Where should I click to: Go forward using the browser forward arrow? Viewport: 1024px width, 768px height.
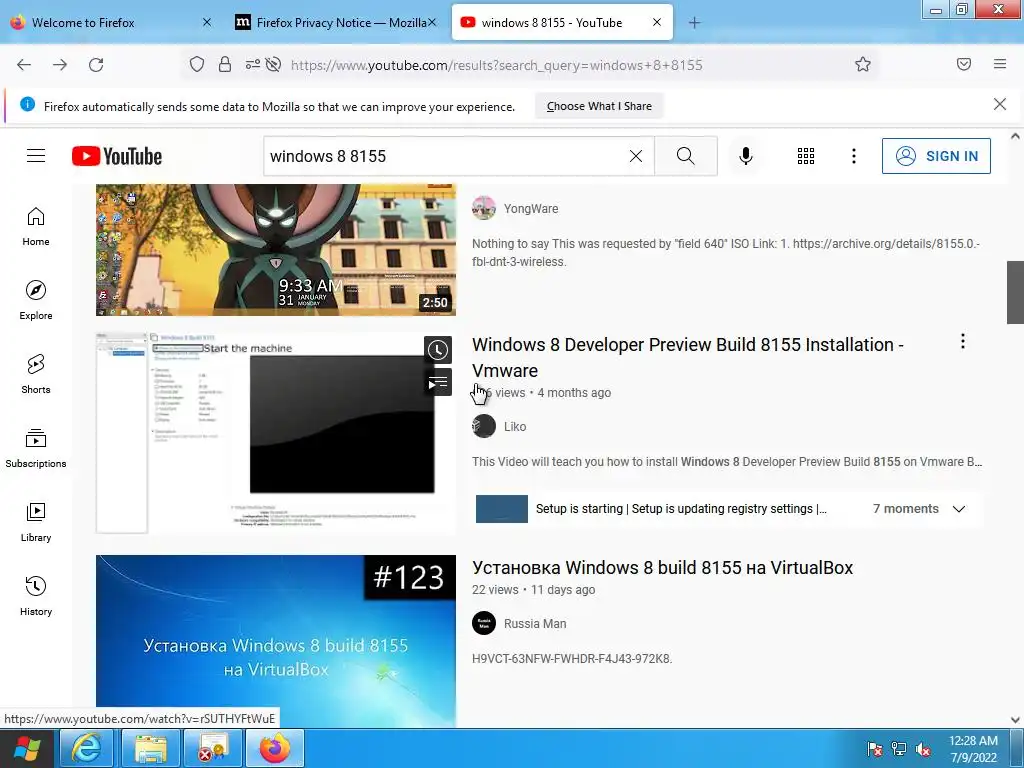60,65
